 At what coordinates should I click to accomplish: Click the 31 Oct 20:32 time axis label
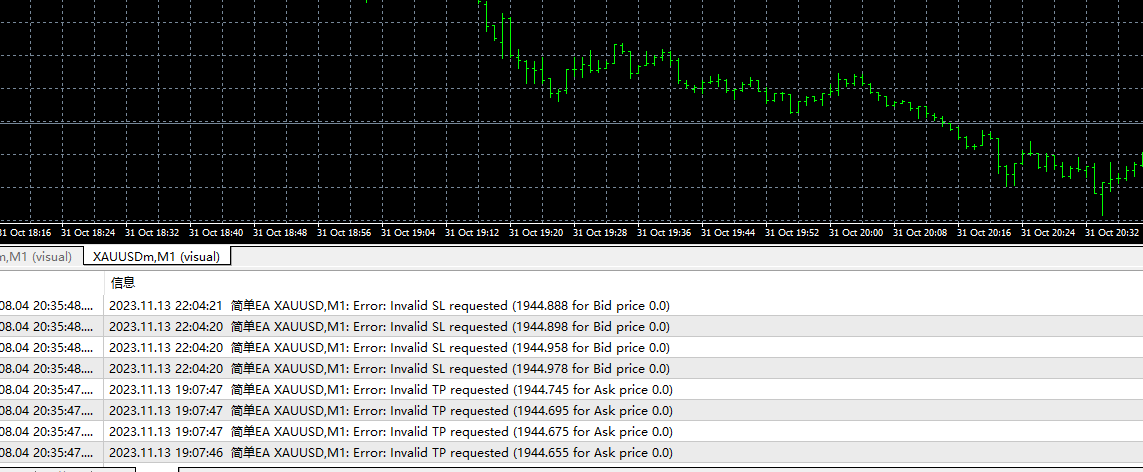tap(1112, 233)
